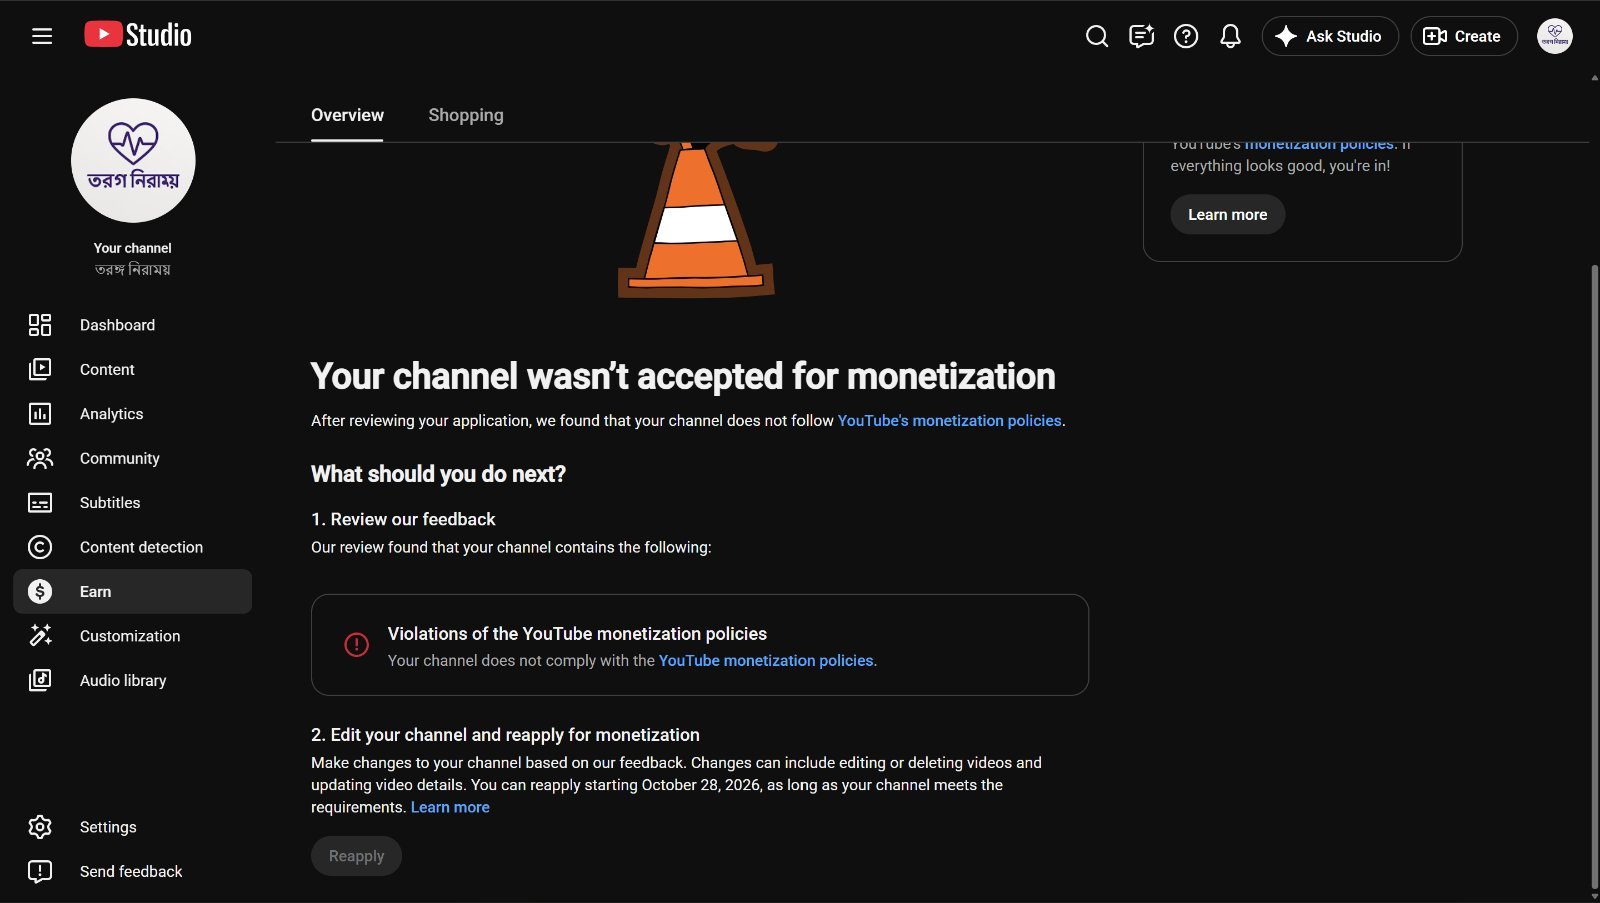Click the traffic cone illustration

[697, 220]
